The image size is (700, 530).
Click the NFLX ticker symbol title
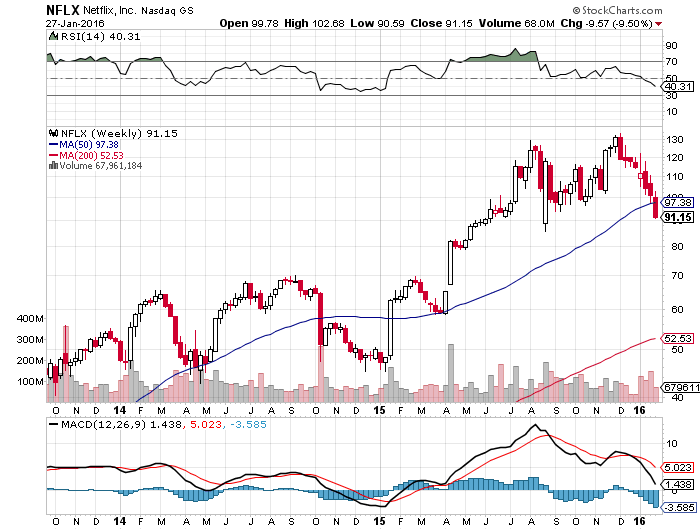pos(63,10)
